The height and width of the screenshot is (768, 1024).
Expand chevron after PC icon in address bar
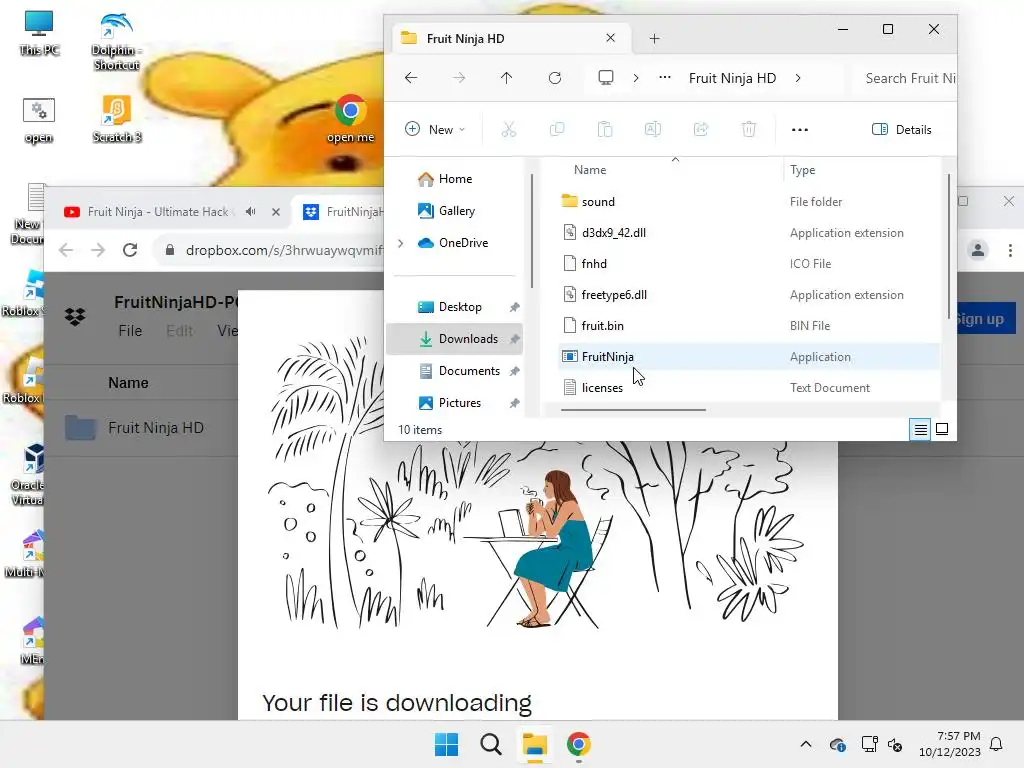[x=635, y=78]
